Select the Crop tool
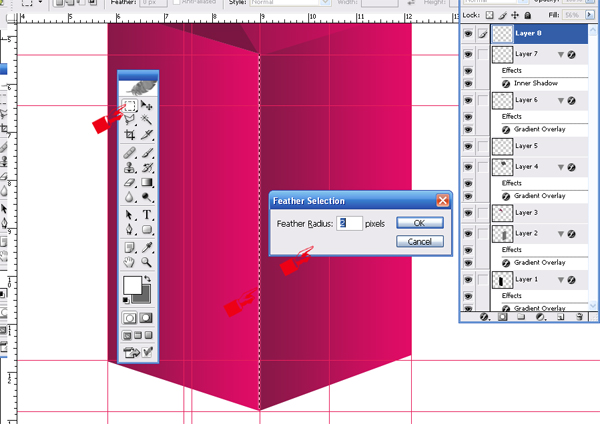600x424 pixels. point(130,134)
